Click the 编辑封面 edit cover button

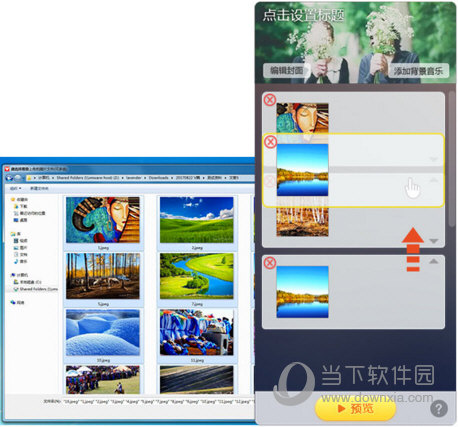click(x=287, y=70)
